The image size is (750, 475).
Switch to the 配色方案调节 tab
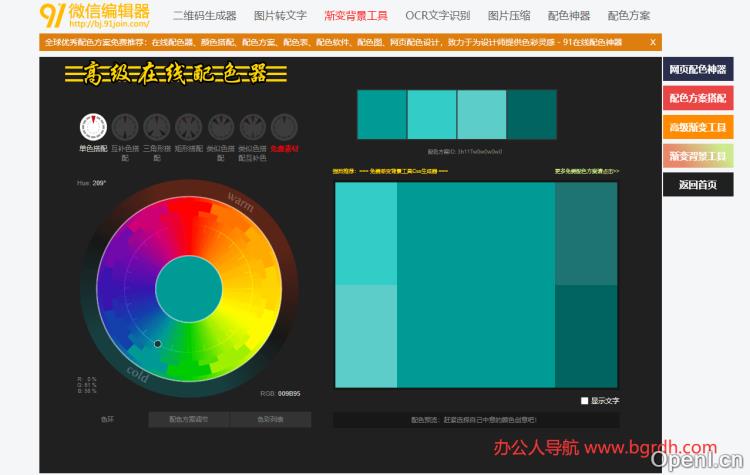click(189, 420)
